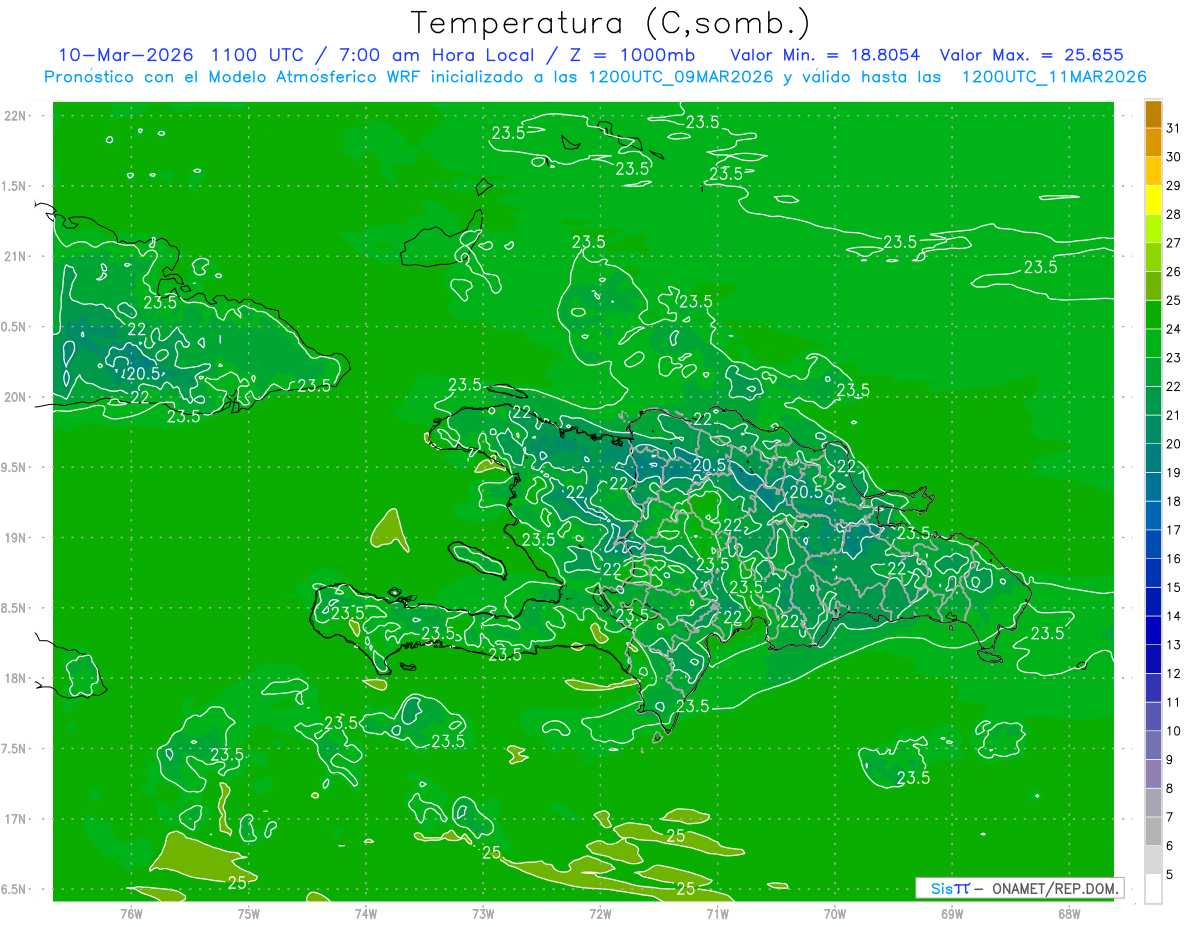
Task: Click the 'Temperatura (C,somb.)' chart title
Action: pyautogui.click(x=610, y=23)
